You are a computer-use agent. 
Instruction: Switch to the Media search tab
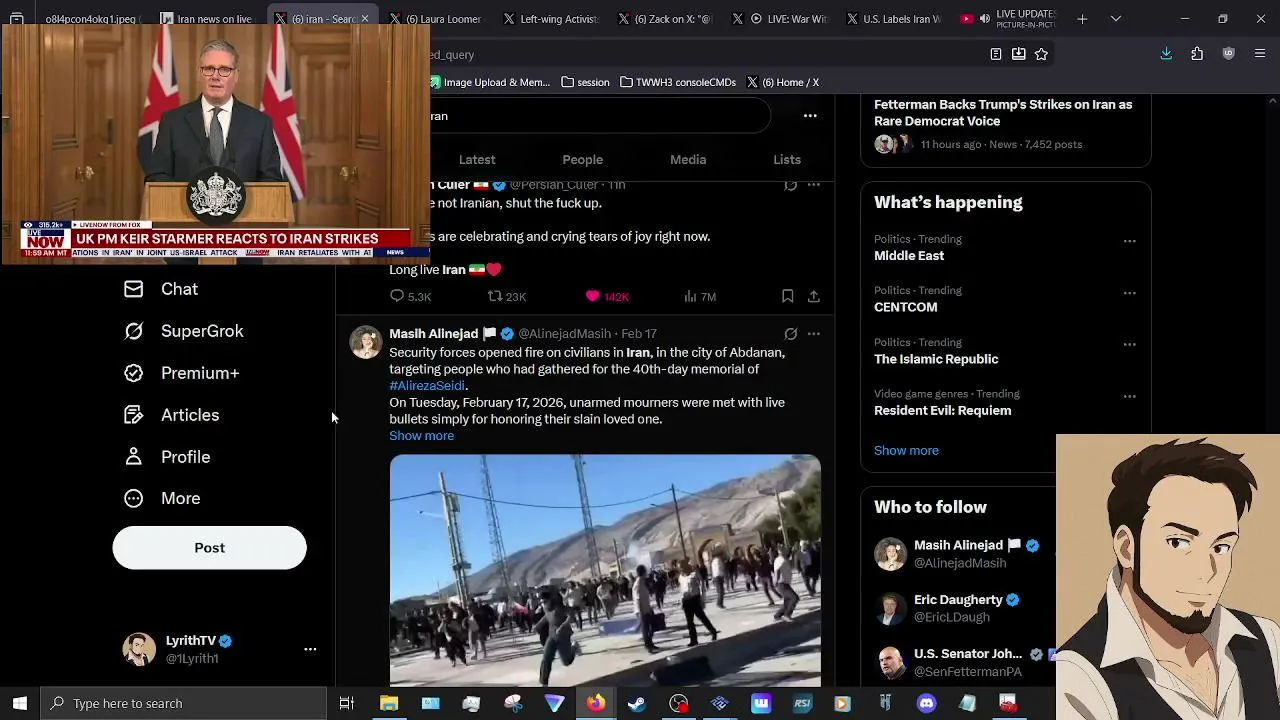click(x=688, y=160)
